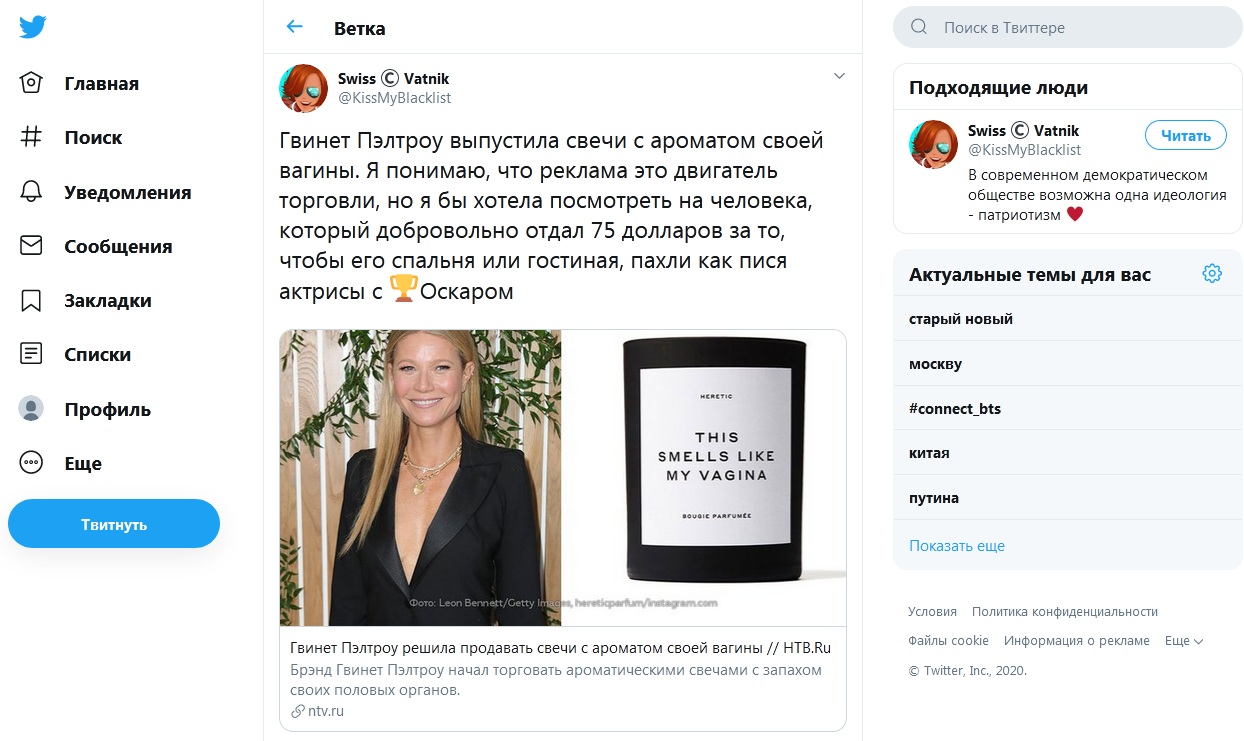Viewport: 1244px width, 741px height.
Task: Expand the tweet options chevron
Action: (x=839, y=76)
